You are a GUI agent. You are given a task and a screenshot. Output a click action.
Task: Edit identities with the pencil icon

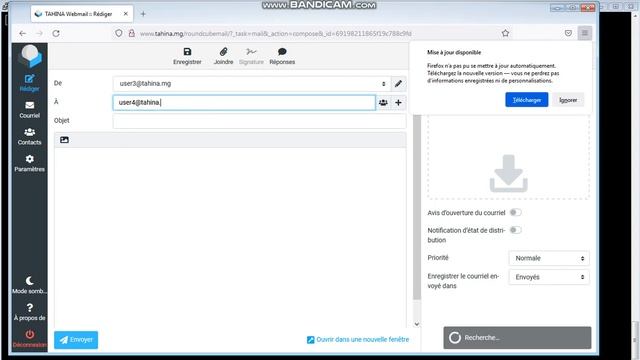[x=398, y=84]
